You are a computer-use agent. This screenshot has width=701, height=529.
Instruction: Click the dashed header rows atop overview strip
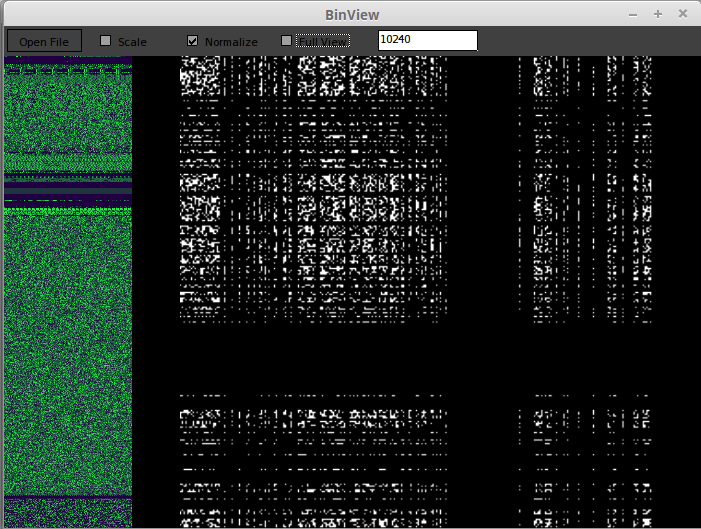[68, 71]
